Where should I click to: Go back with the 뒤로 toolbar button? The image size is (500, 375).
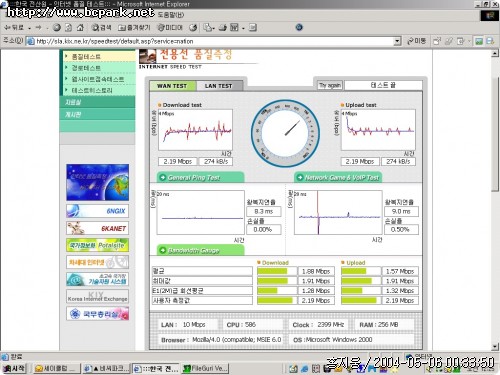coord(14,28)
